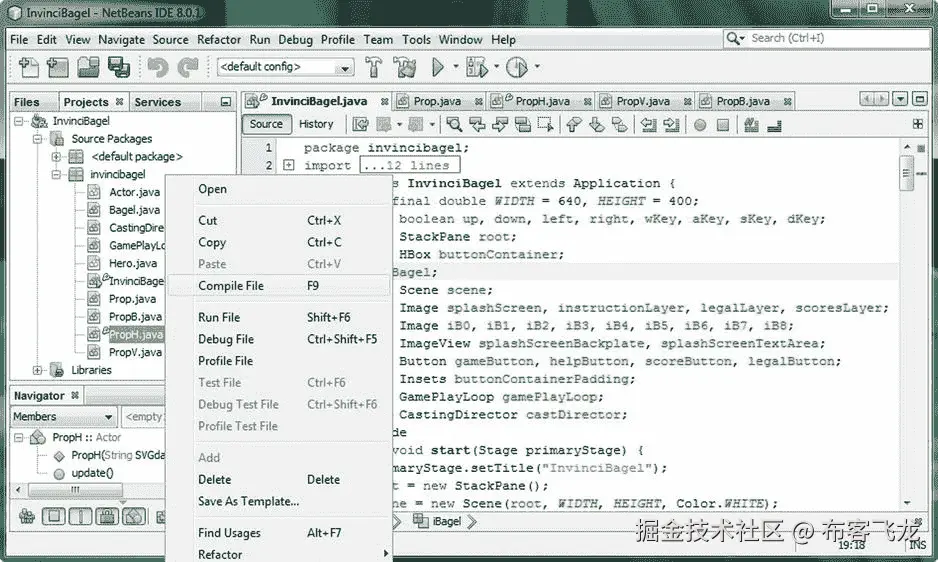938x562 pixels.
Task: Click Next Bookmark arrow icon
Action: click(596, 124)
